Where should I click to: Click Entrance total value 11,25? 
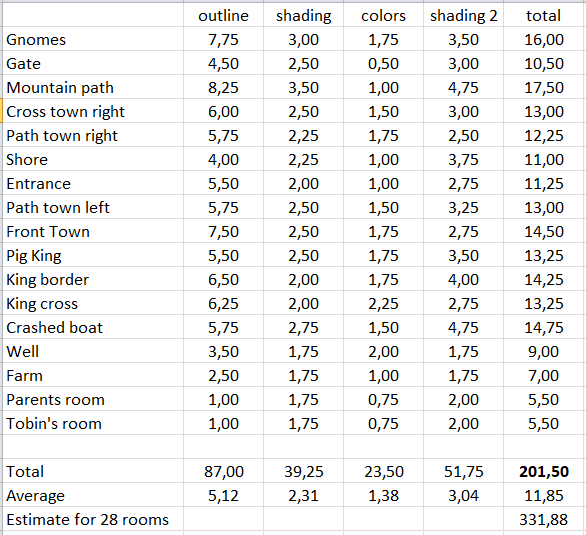[544, 183]
